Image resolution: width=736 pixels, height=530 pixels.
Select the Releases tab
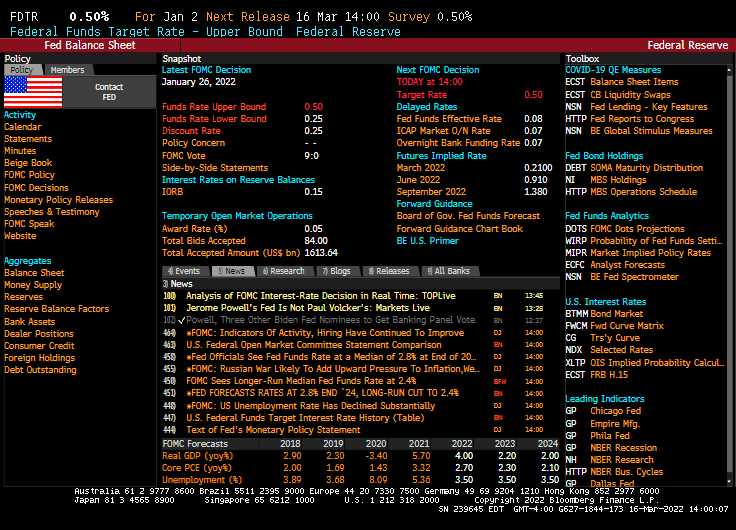(x=388, y=271)
